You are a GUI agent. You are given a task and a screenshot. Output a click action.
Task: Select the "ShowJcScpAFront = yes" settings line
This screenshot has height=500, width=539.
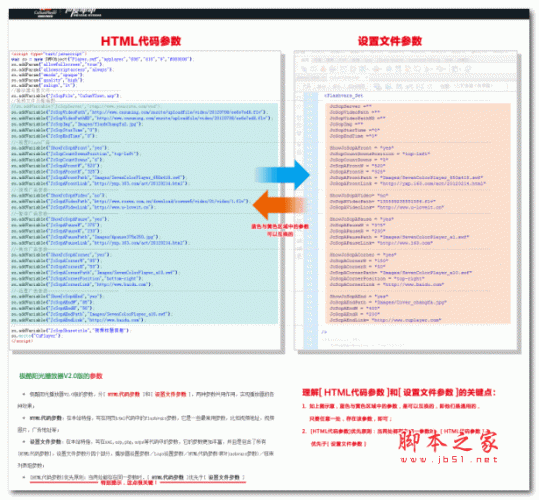(362, 148)
